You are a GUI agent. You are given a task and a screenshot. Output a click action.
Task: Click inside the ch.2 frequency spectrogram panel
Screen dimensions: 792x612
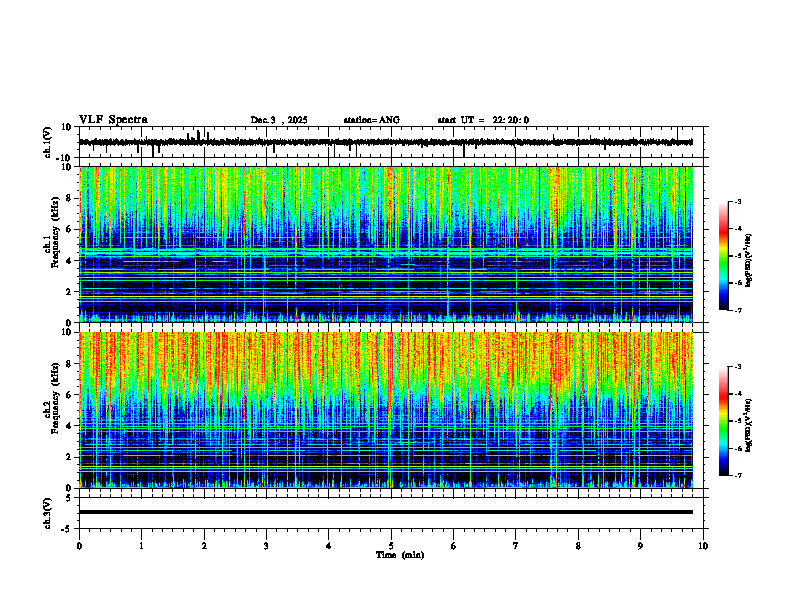click(x=386, y=410)
